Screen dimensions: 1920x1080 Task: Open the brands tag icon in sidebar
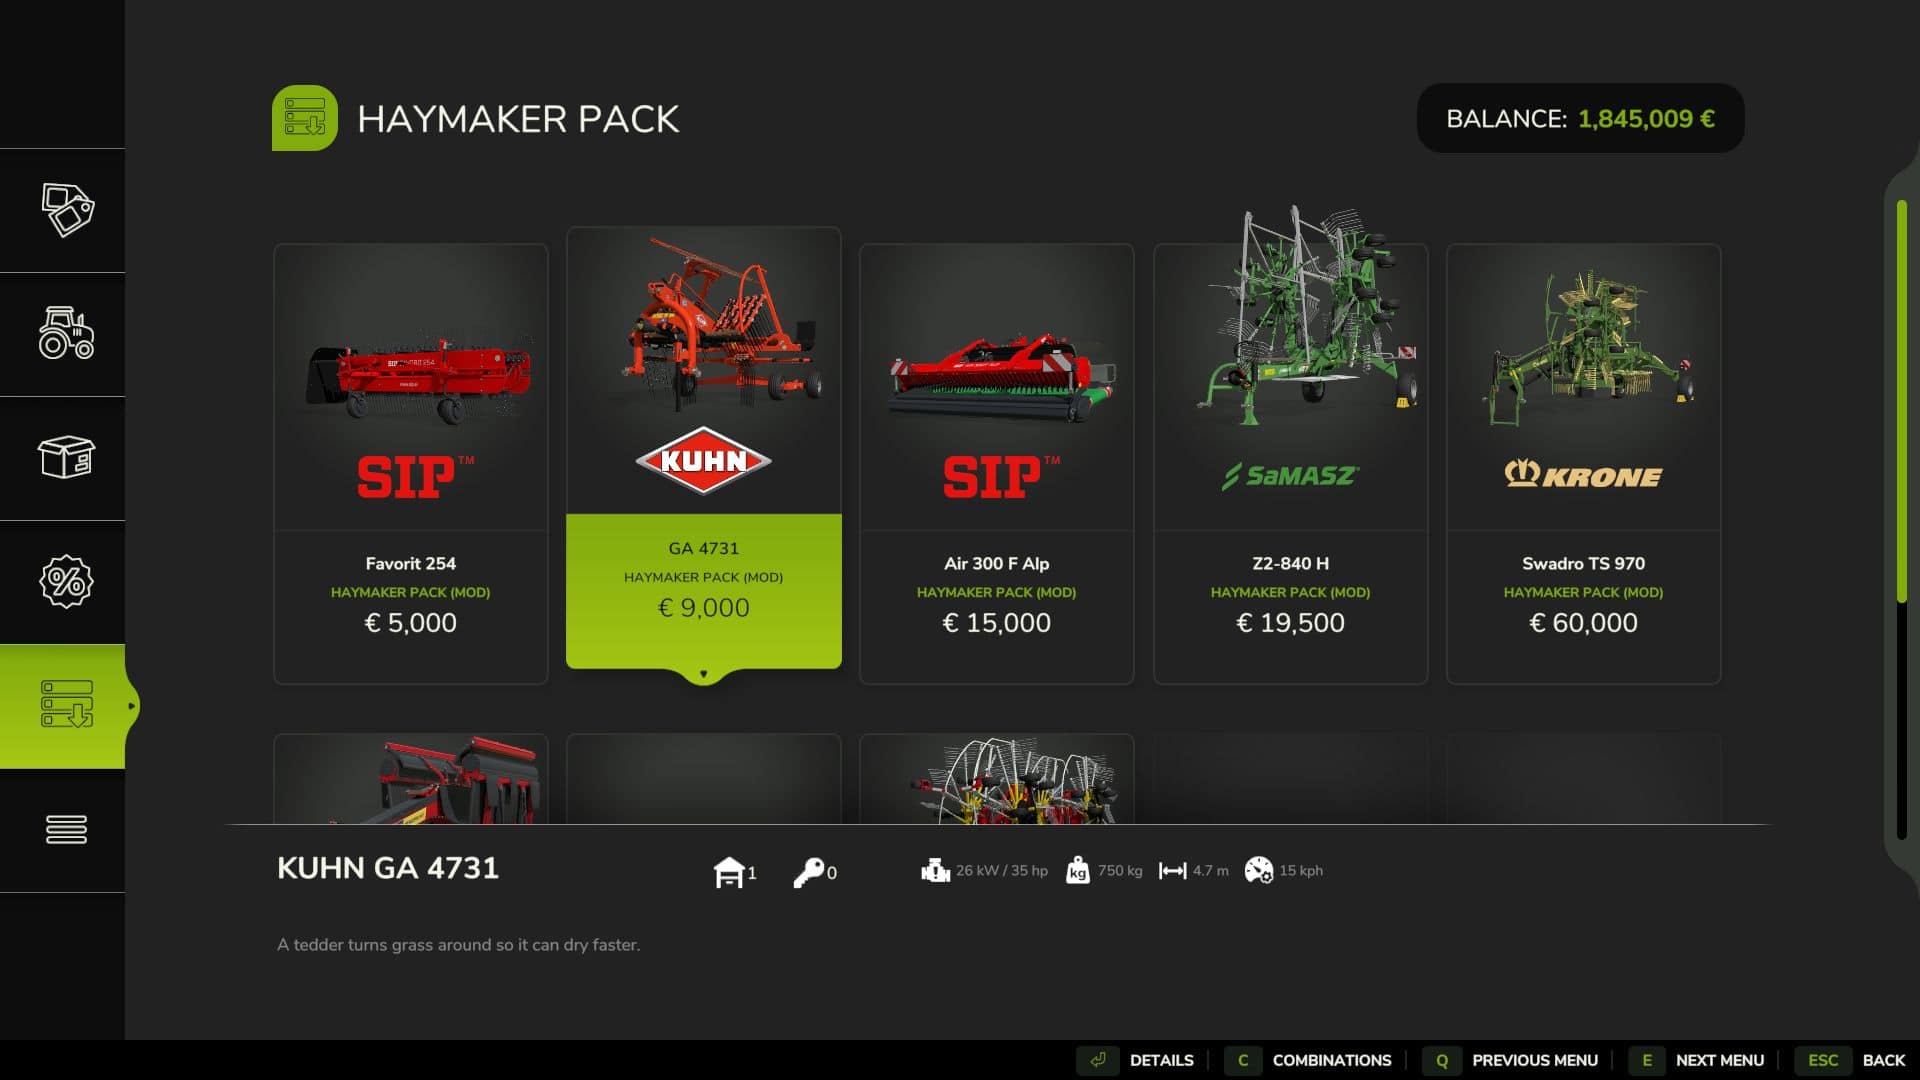tap(67, 210)
